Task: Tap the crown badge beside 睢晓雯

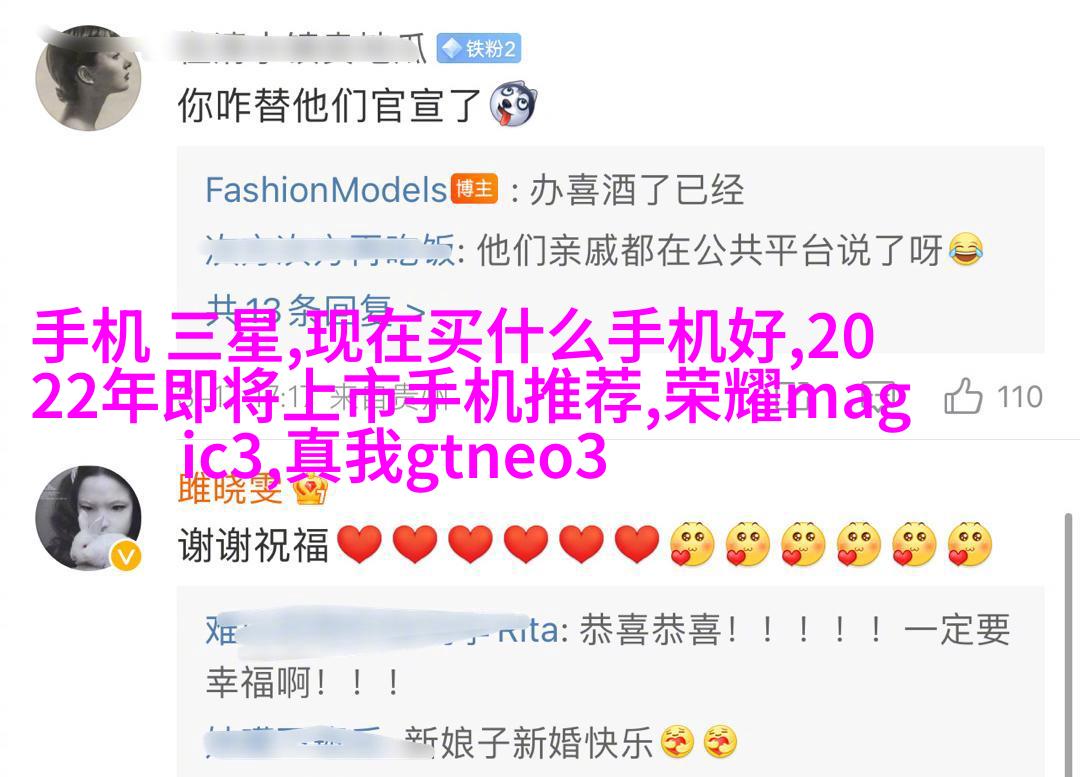Action: pos(311,490)
